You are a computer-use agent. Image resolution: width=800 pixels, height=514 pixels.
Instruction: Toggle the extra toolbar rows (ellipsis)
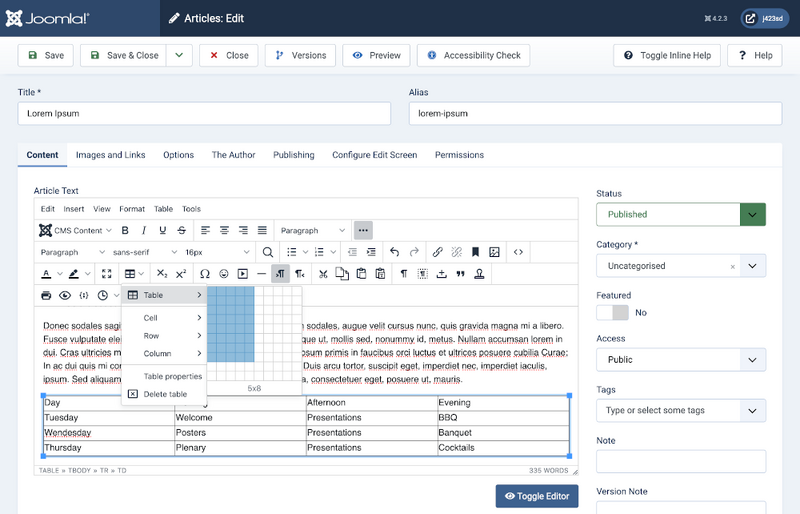coord(363,230)
